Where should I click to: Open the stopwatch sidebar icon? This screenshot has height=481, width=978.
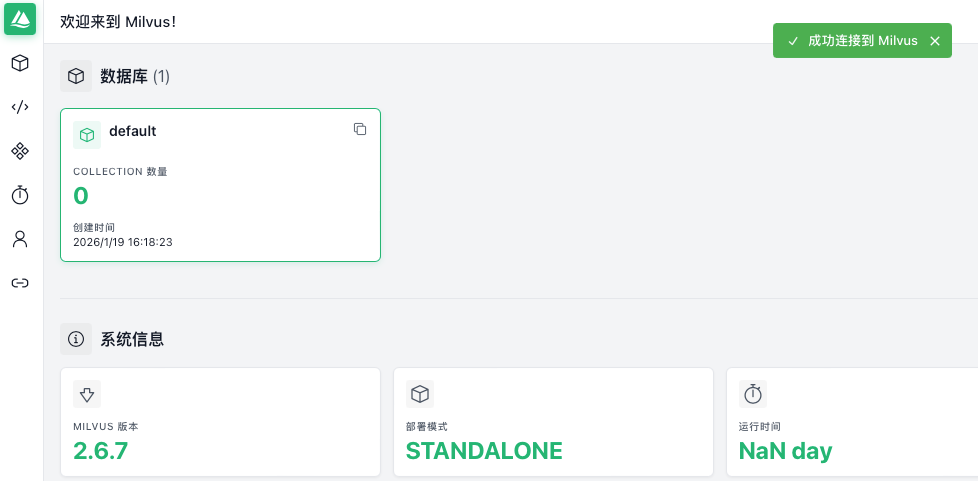tap(20, 195)
